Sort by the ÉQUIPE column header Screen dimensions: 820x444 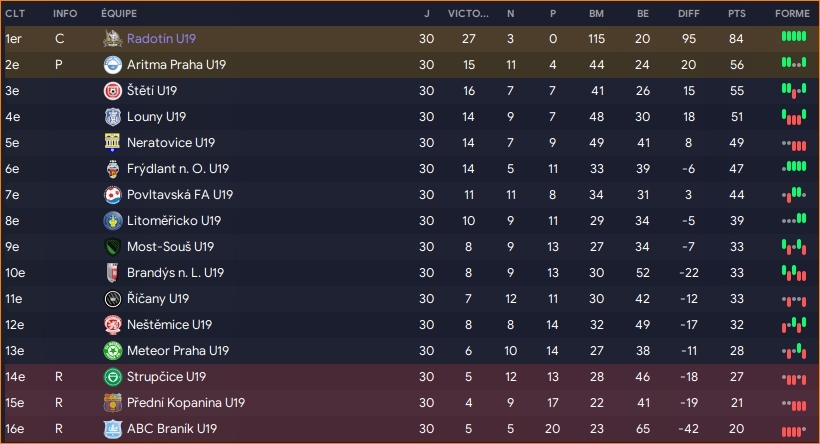click(x=119, y=14)
